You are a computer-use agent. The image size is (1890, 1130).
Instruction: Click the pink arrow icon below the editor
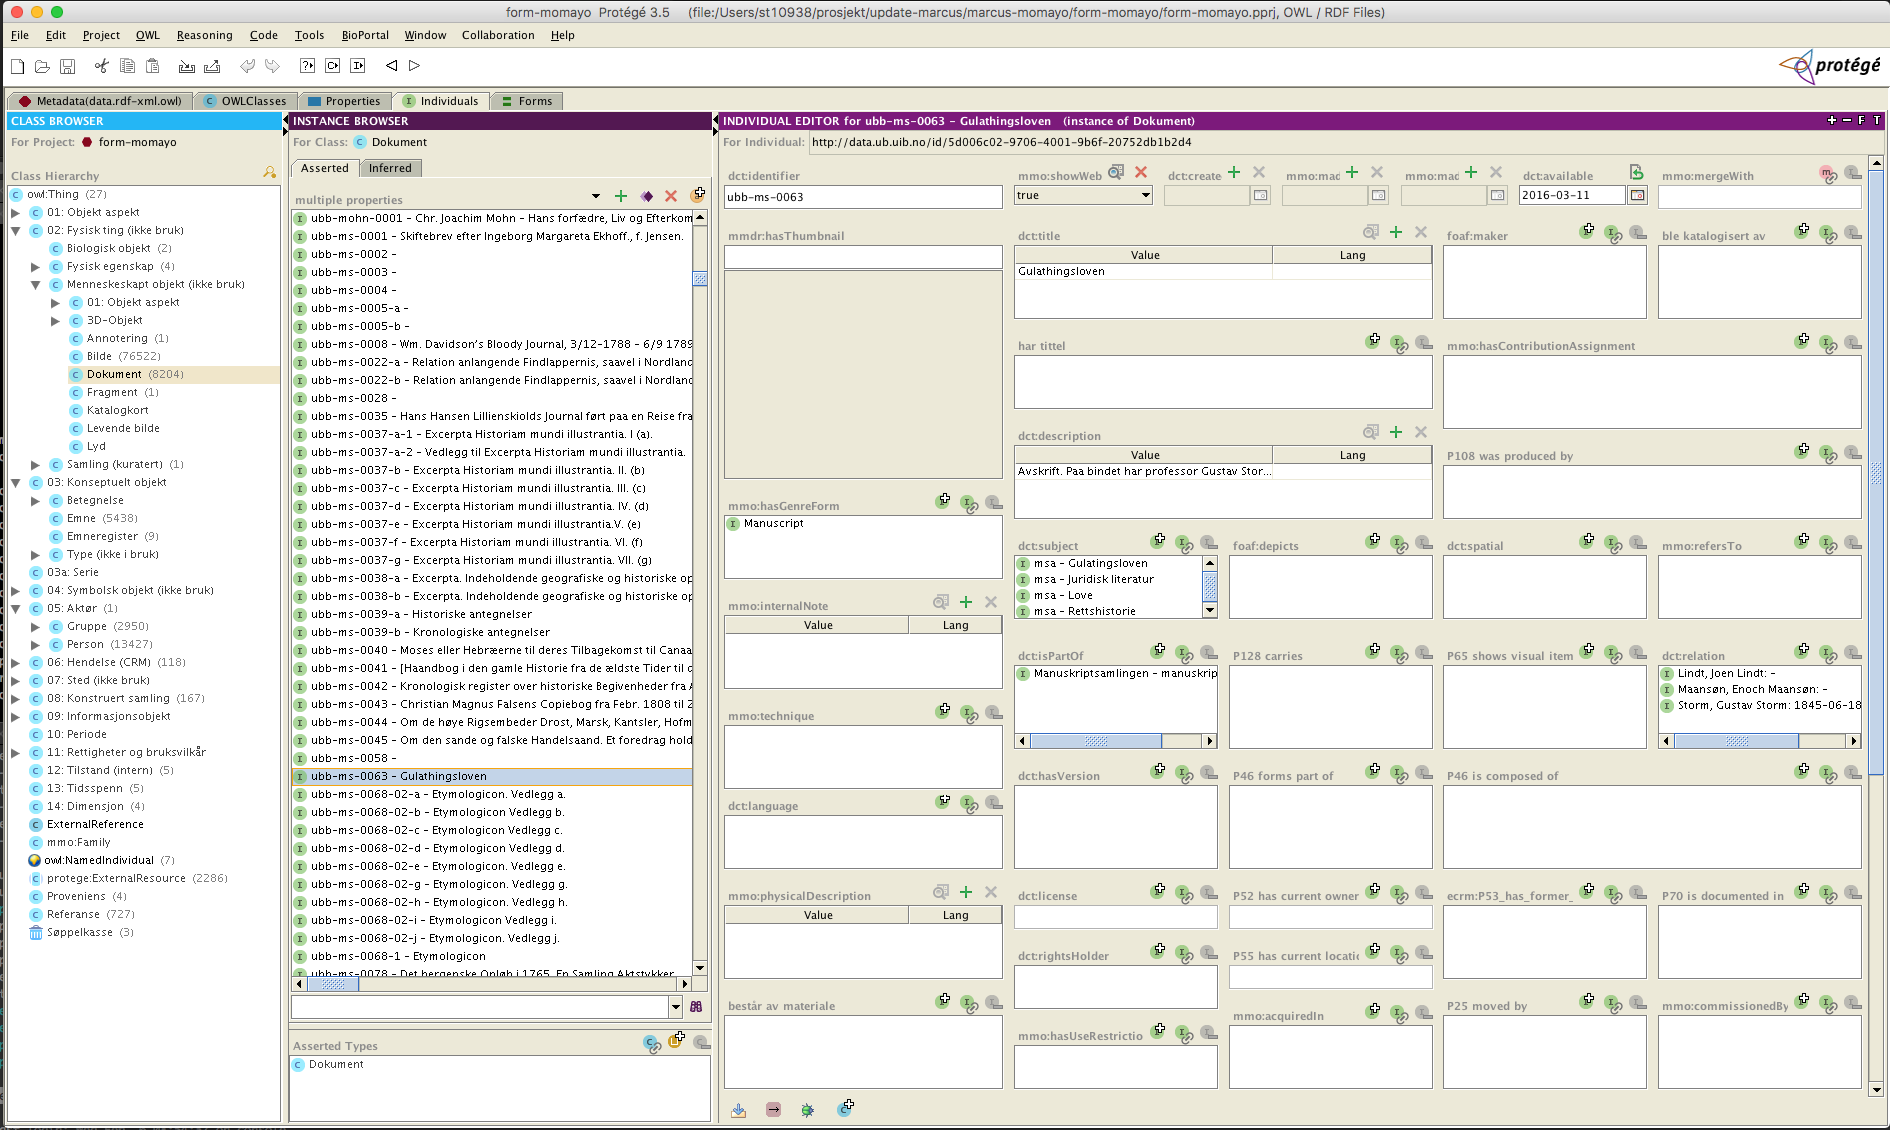(x=773, y=1110)
